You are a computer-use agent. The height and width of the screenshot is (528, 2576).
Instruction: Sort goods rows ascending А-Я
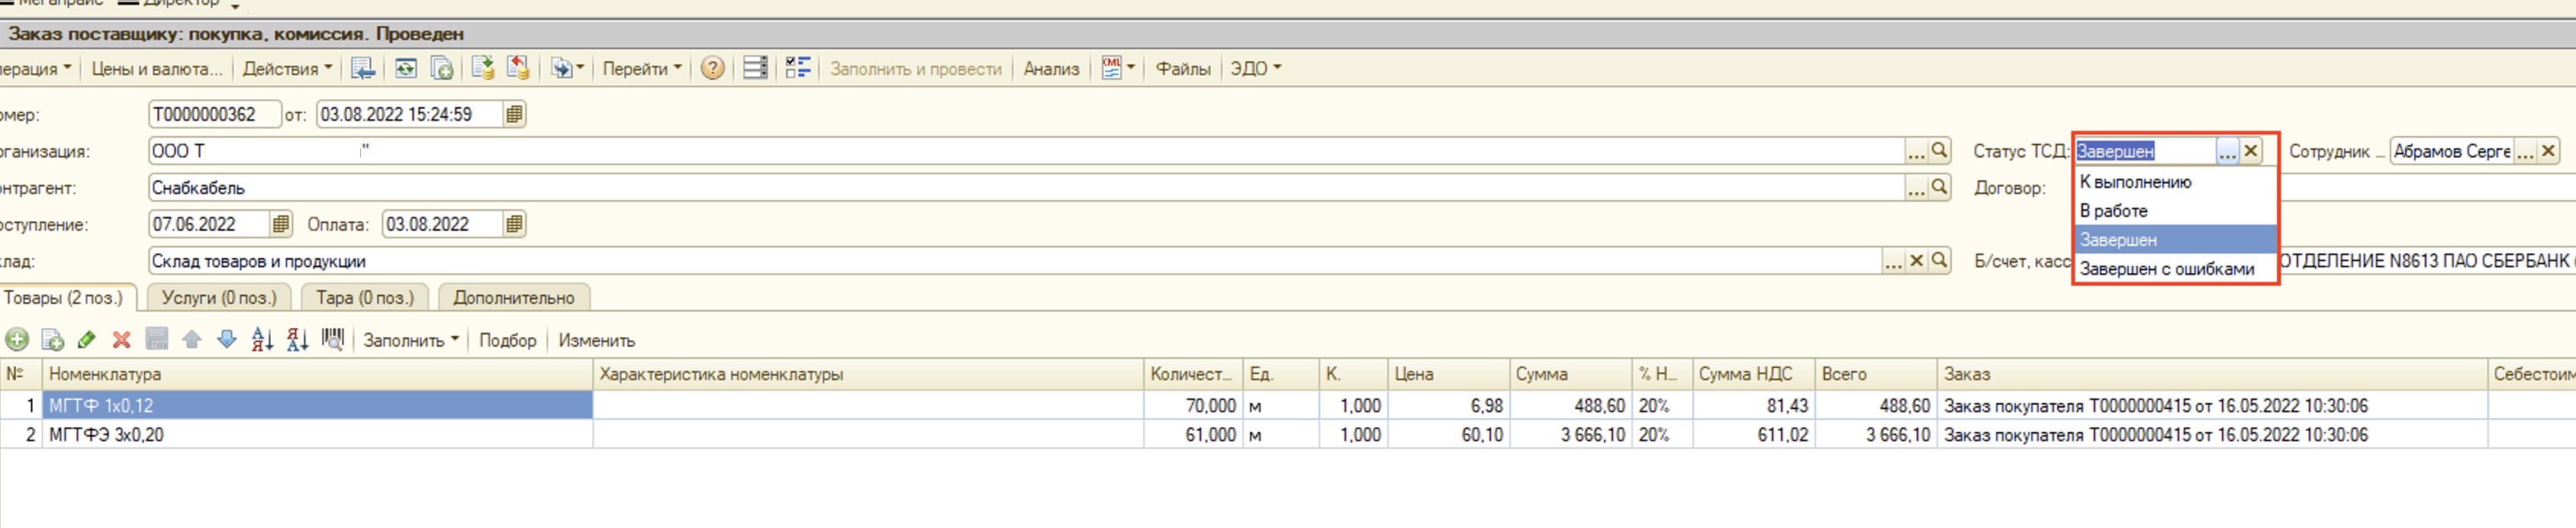coord(262,340)
